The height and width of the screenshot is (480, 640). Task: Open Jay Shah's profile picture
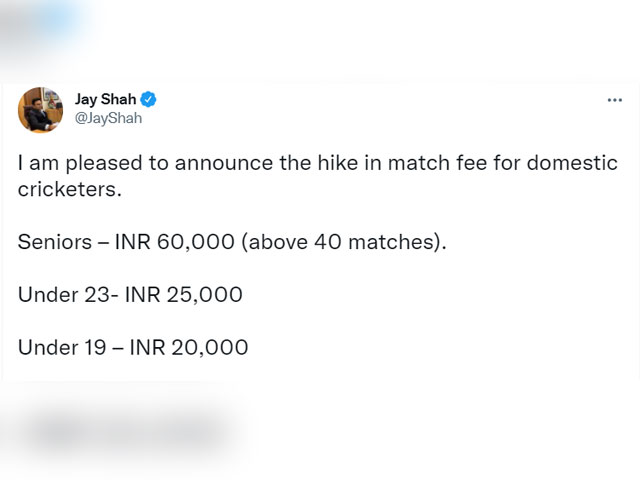[x=40, y=110]
